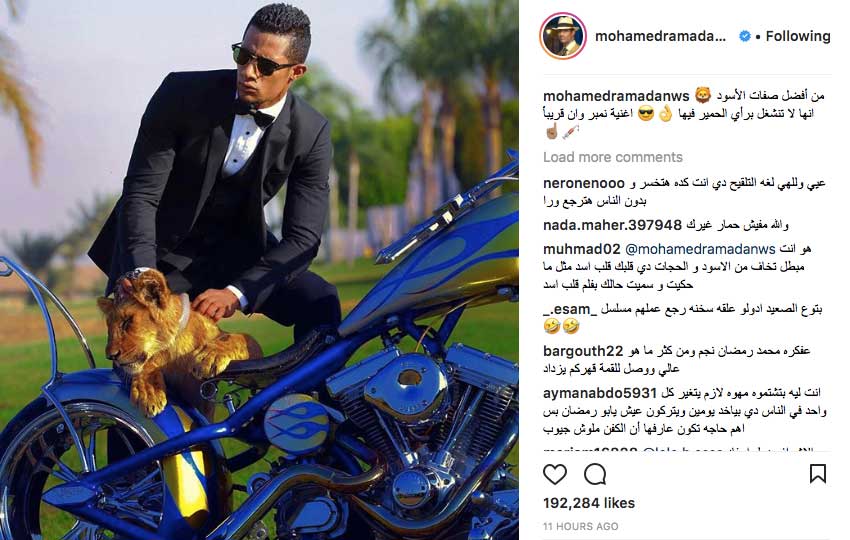Open the aymanabdo5931 commenter profile

(600, 393)
